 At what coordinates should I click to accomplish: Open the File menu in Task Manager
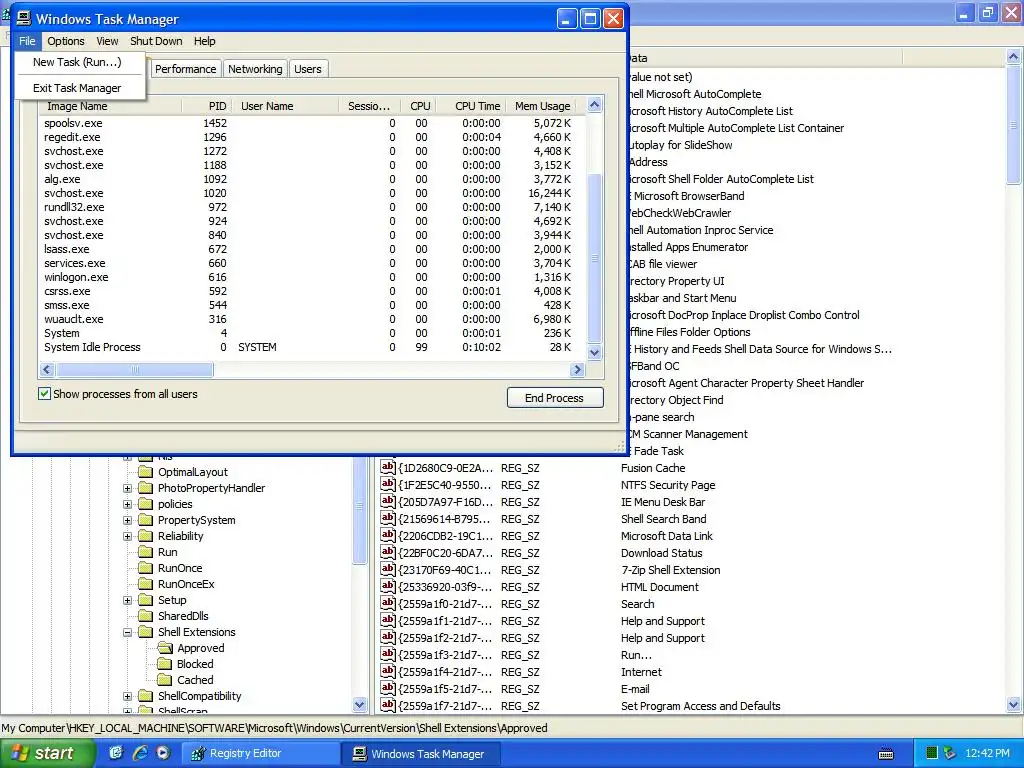(x=27, y=41)
